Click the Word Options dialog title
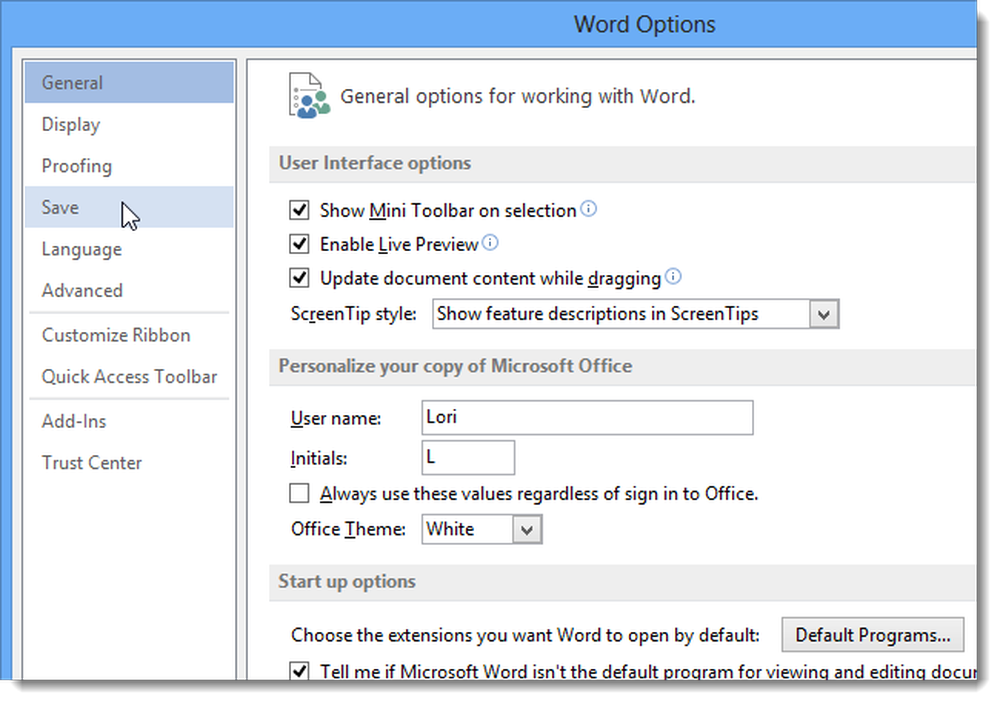The height and width of the screenshot is (703, 1000). tap(644, 24)
